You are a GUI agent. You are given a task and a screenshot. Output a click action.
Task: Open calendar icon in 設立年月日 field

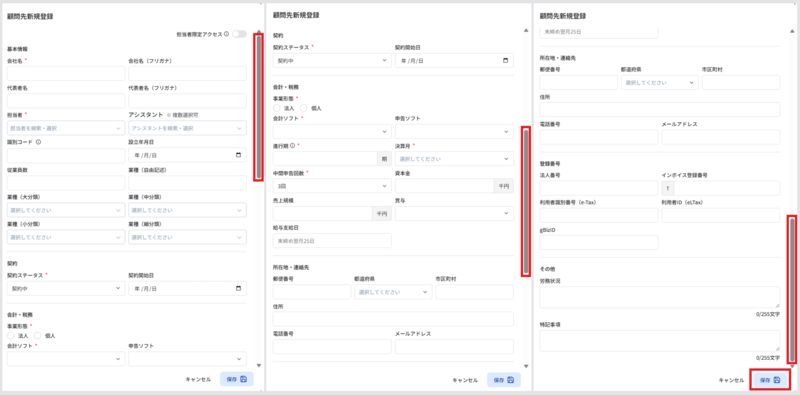[x=238, y=155]
